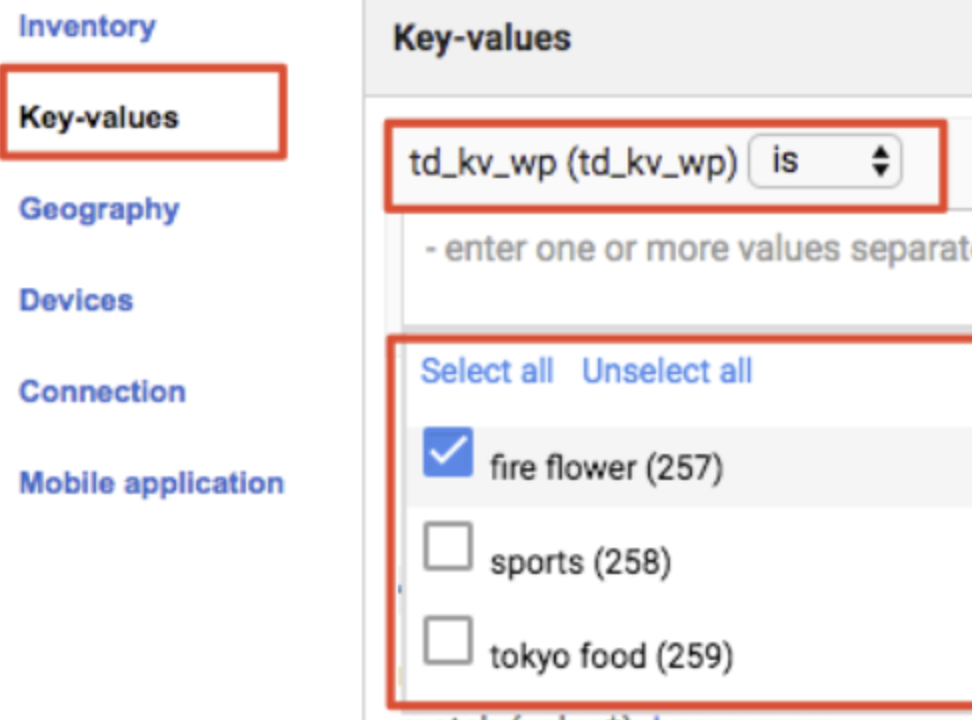Viewport: 972px width, 720px height.
Task: Open the Inventory targeting section
Action: tap(87, 26)
